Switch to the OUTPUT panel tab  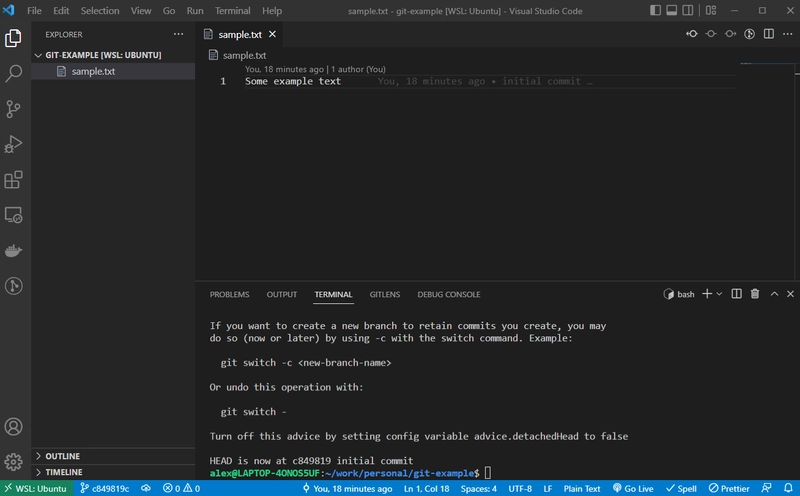(x=282, y=294)
